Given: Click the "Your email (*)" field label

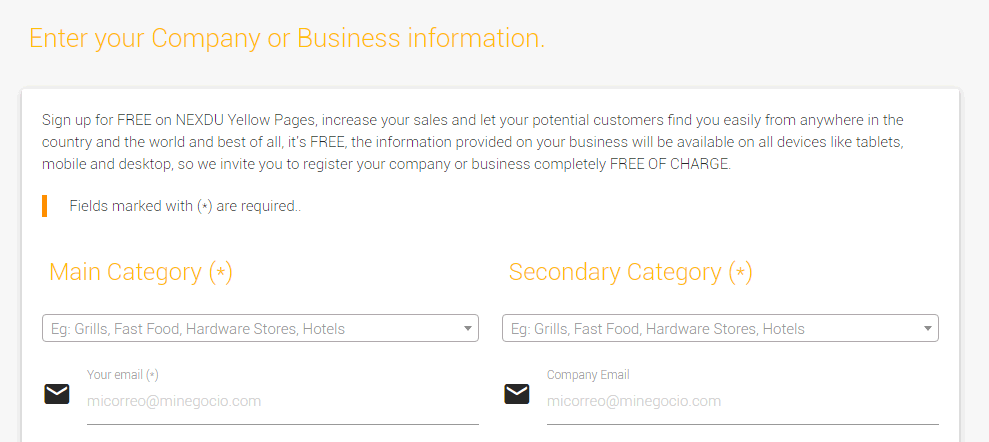Looking at the screenshot, I should pos(122,375).
